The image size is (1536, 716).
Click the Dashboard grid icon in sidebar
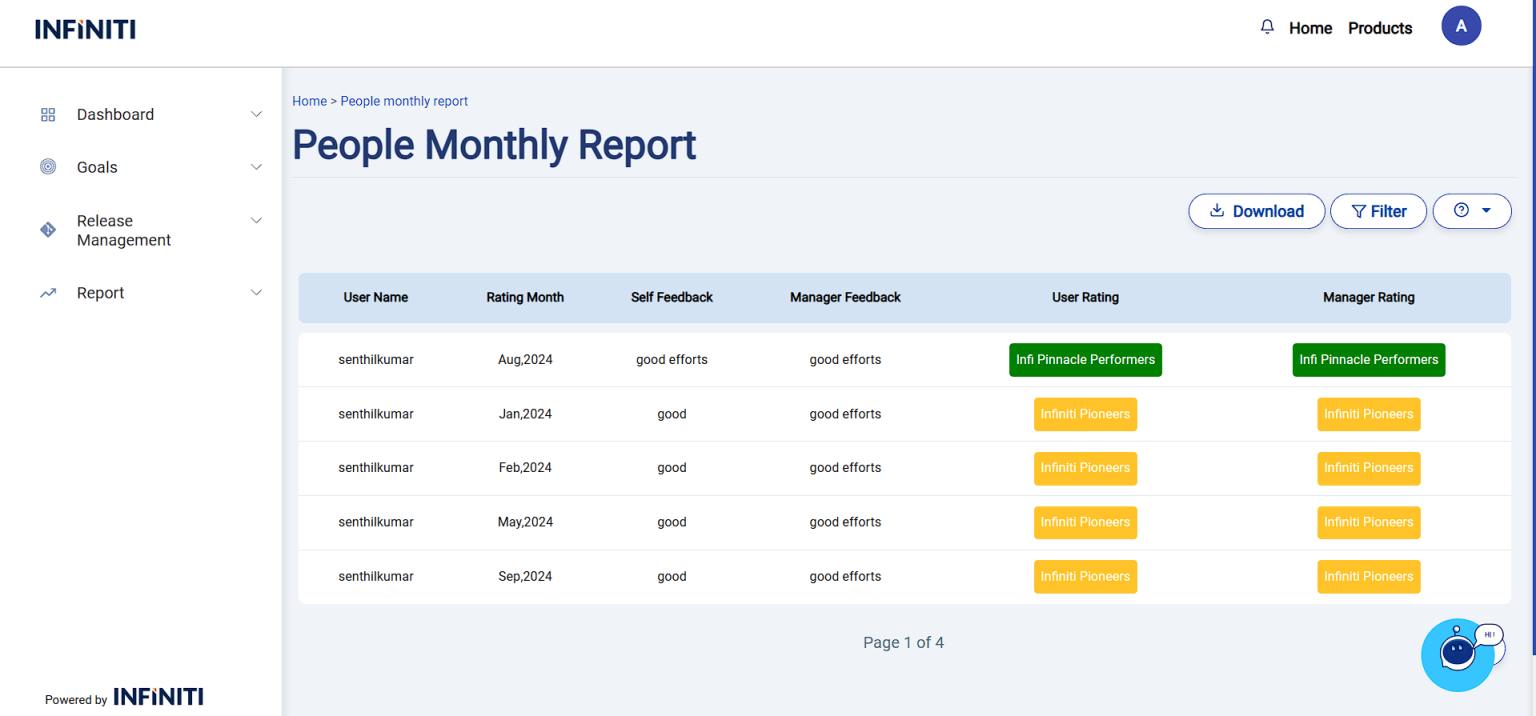point(48,115)
